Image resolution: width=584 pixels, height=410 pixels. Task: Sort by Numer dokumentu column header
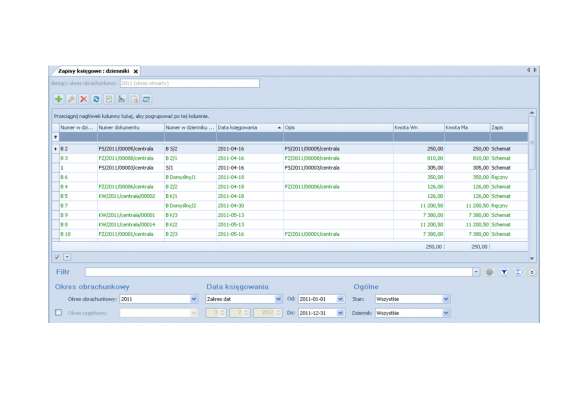(x=131, y=127)
